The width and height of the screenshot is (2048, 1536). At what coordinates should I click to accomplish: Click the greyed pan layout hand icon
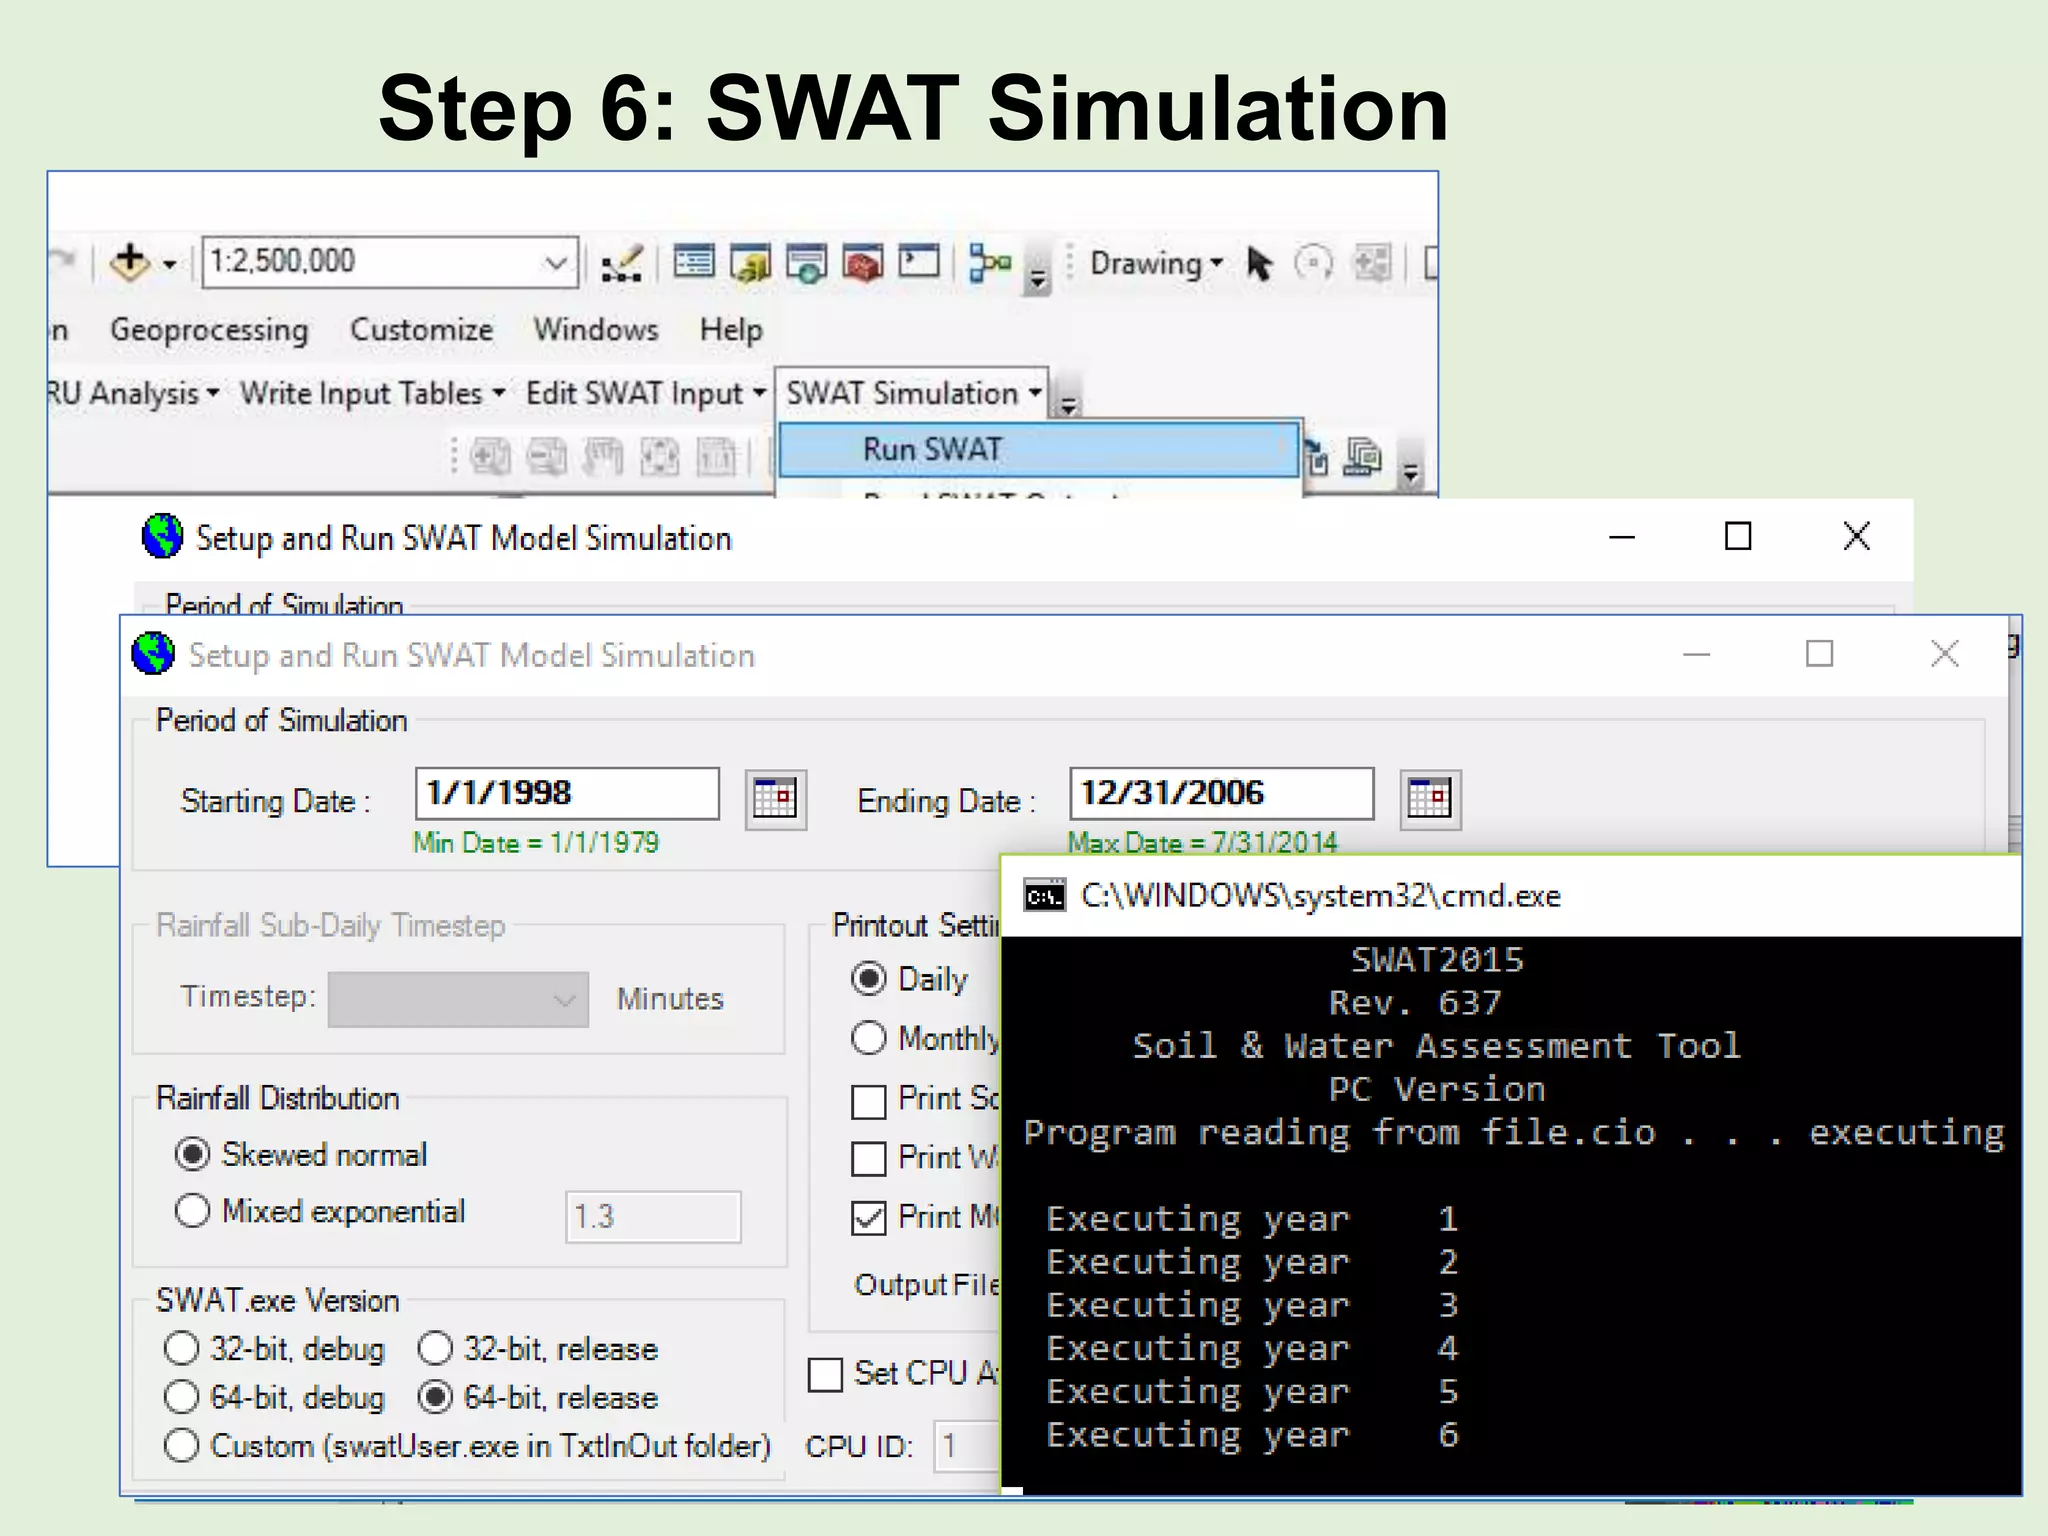click(x=603, y=458)
